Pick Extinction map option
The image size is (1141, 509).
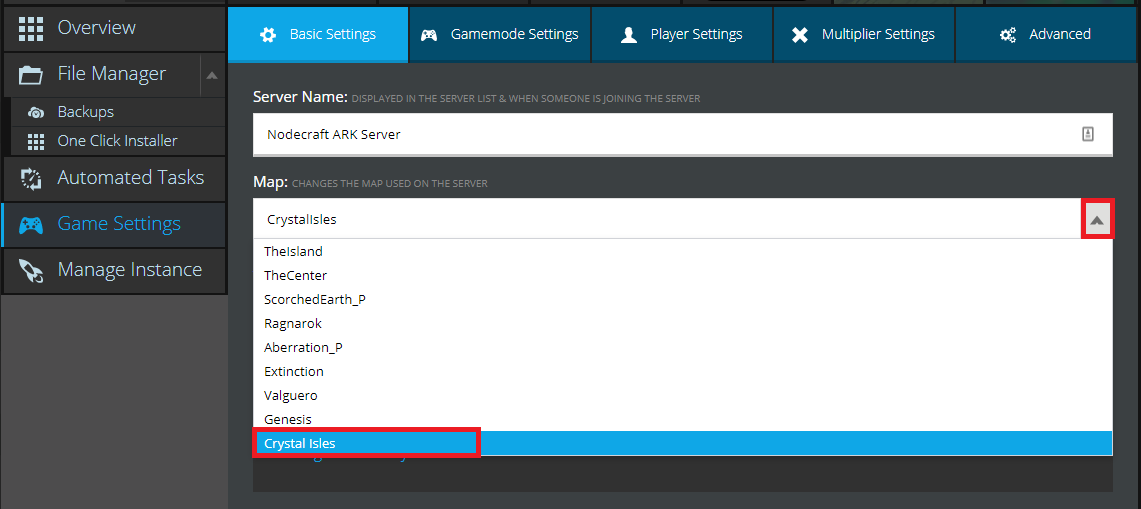pos(683,371)
